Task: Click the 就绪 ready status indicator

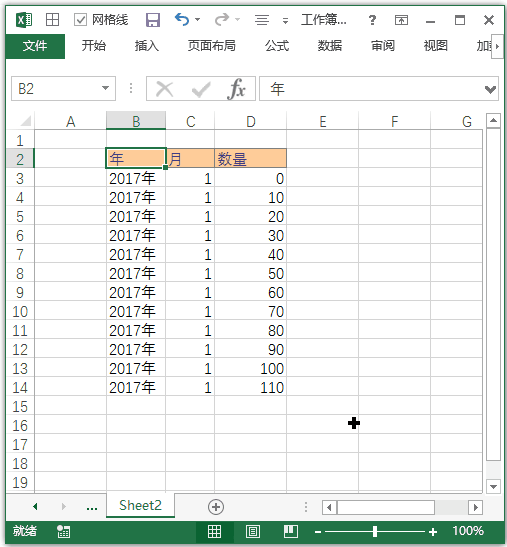Action: (25, 531)
